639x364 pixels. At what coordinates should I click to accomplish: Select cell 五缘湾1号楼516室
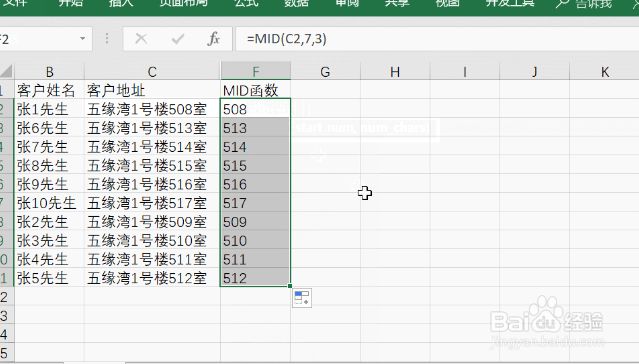(x=152, y=184)
